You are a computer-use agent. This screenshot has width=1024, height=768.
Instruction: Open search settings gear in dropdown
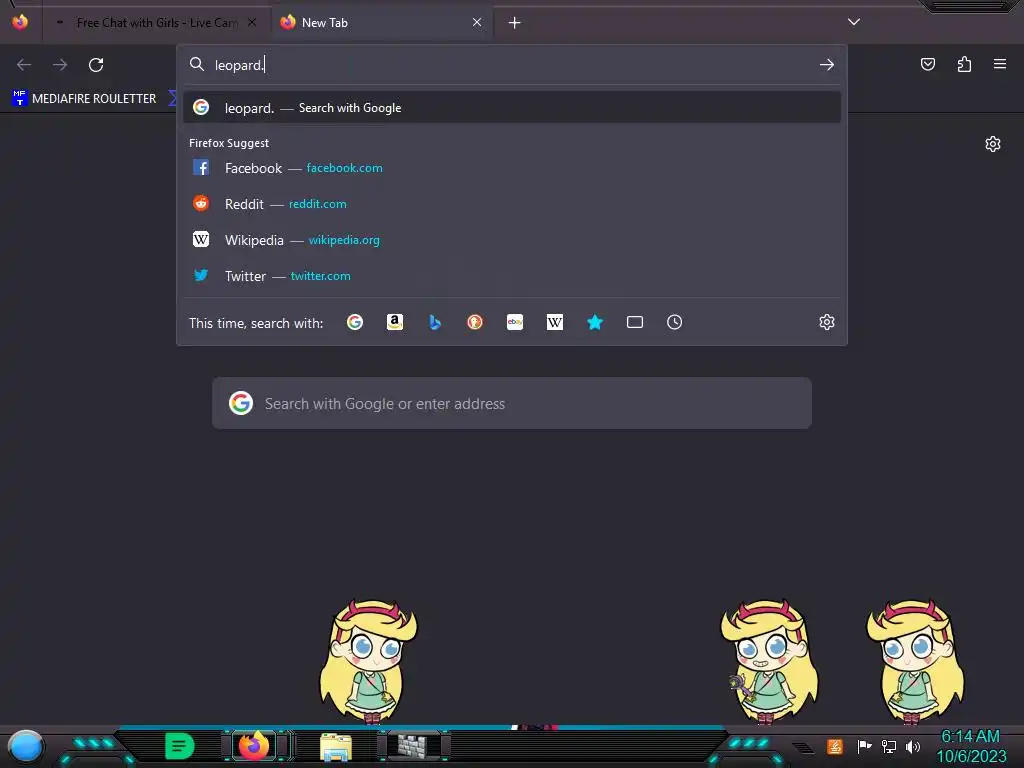[827, 322]
